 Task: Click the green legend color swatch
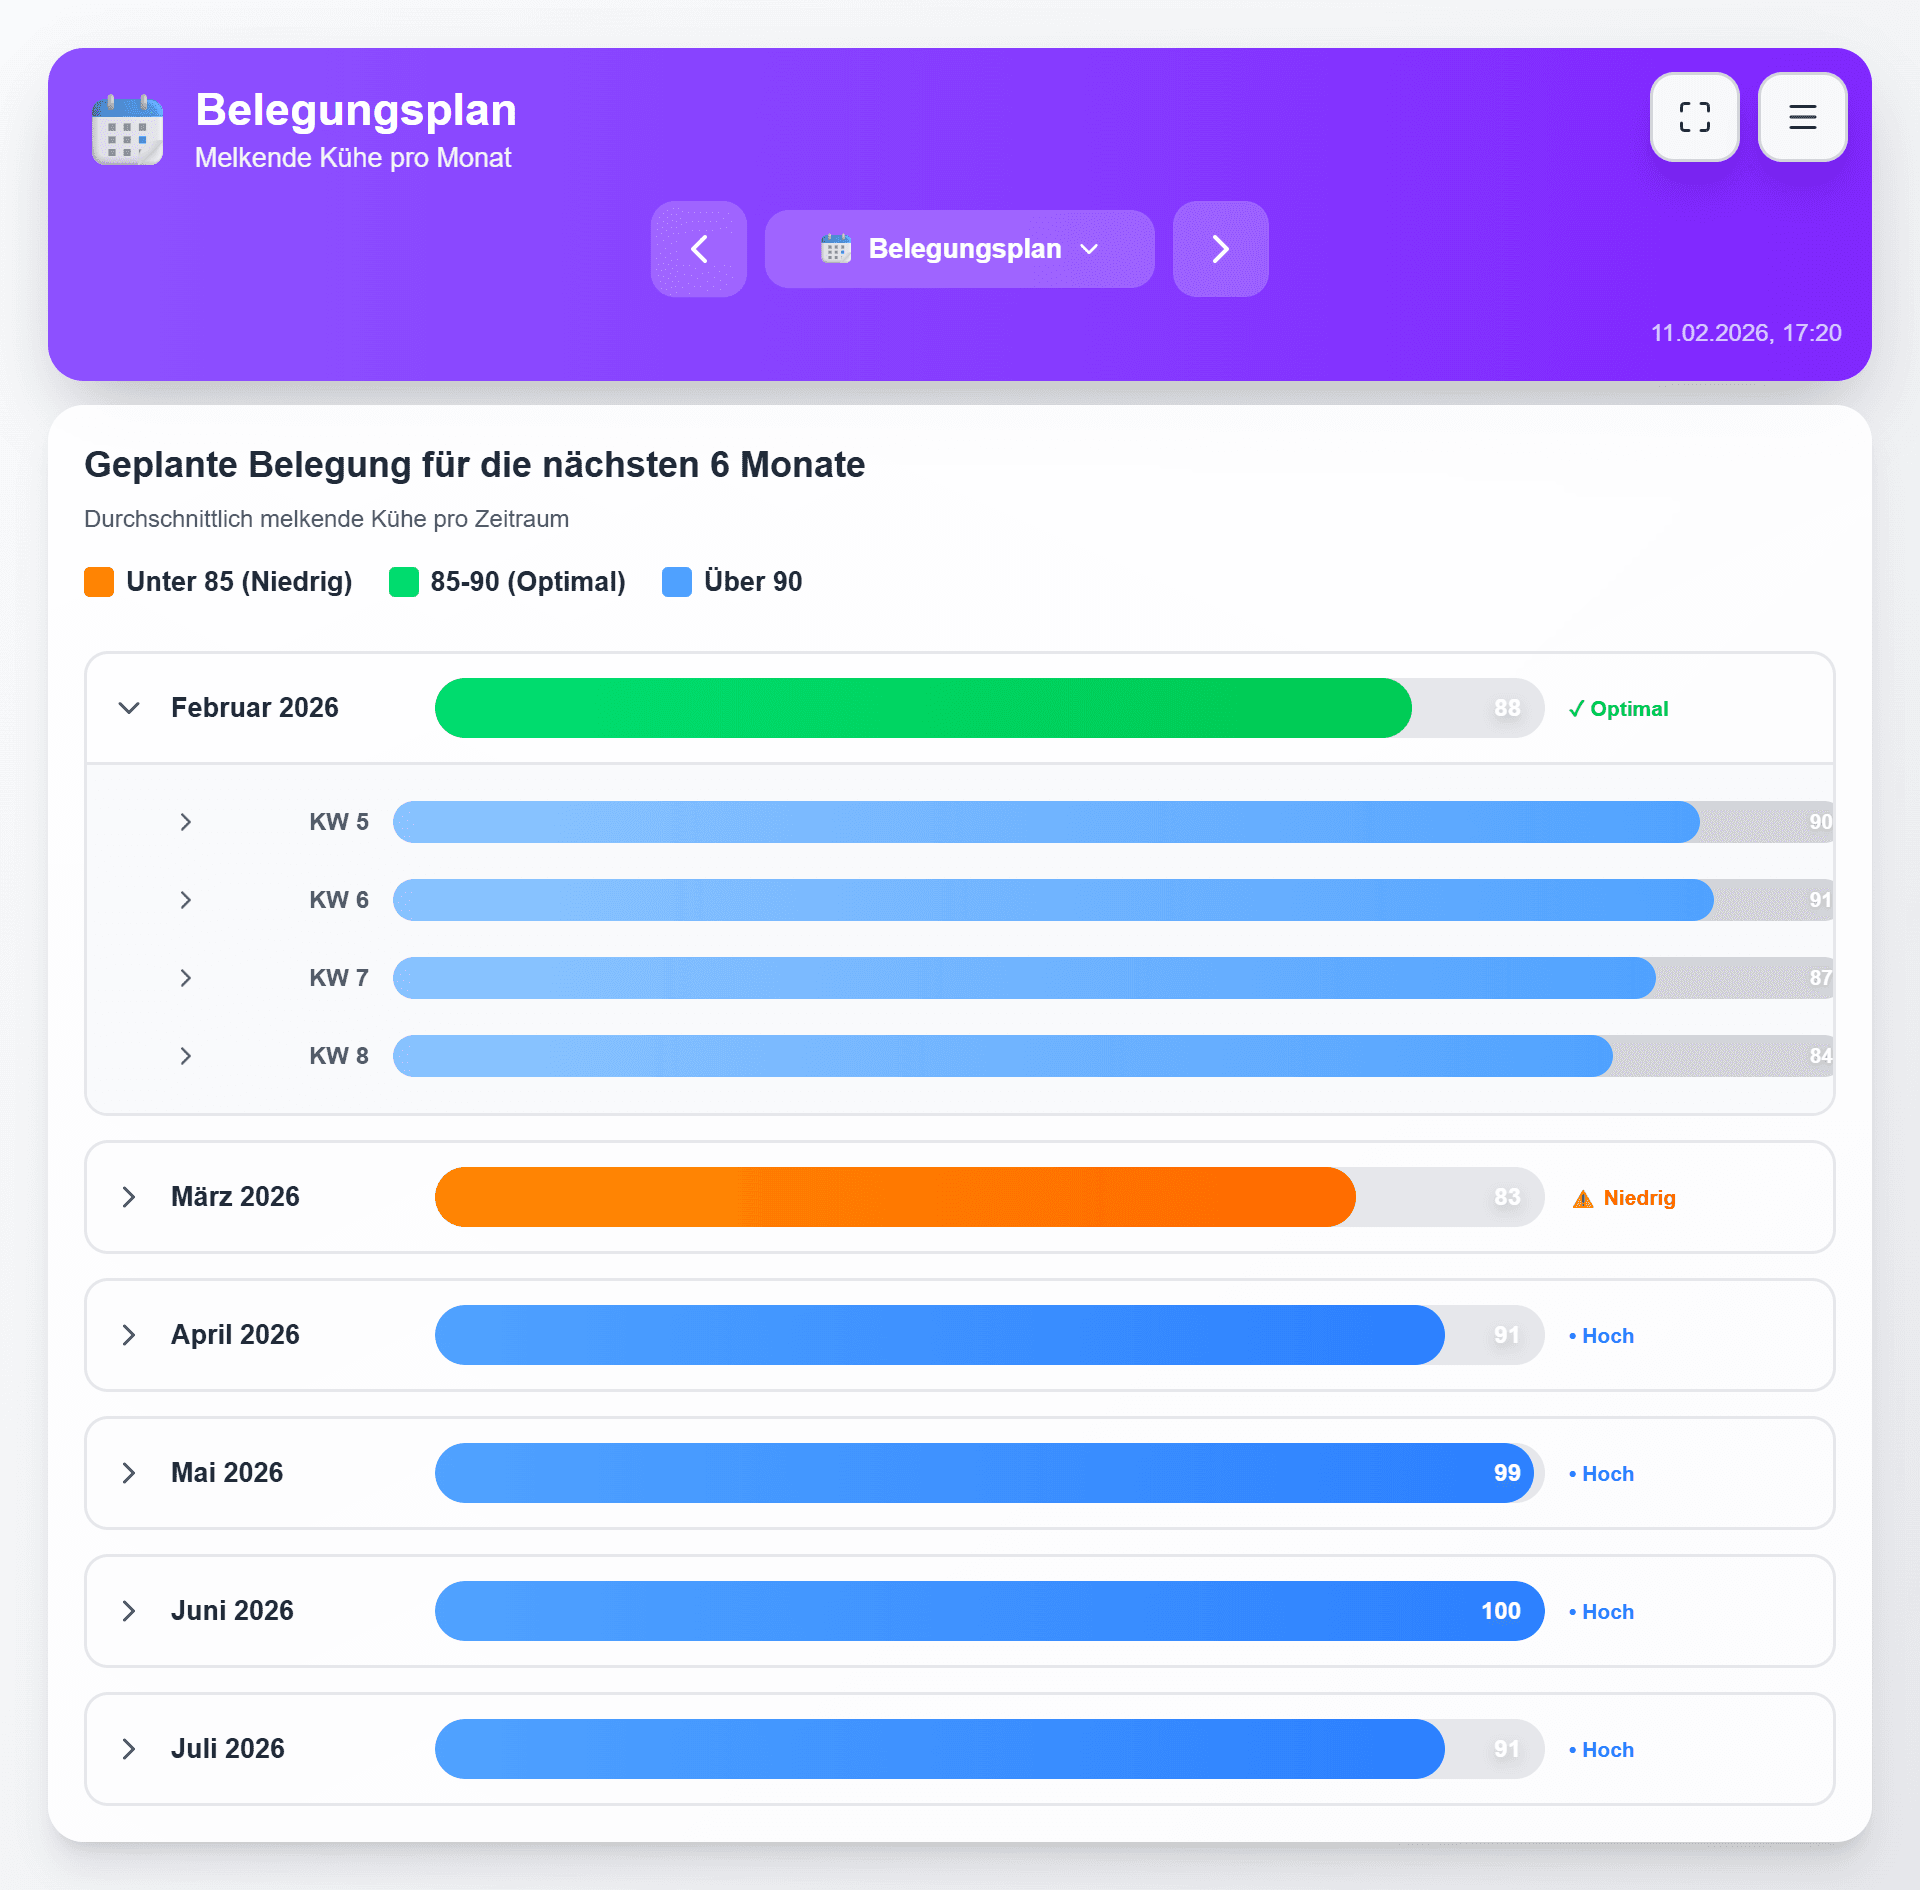pos(404,581)
